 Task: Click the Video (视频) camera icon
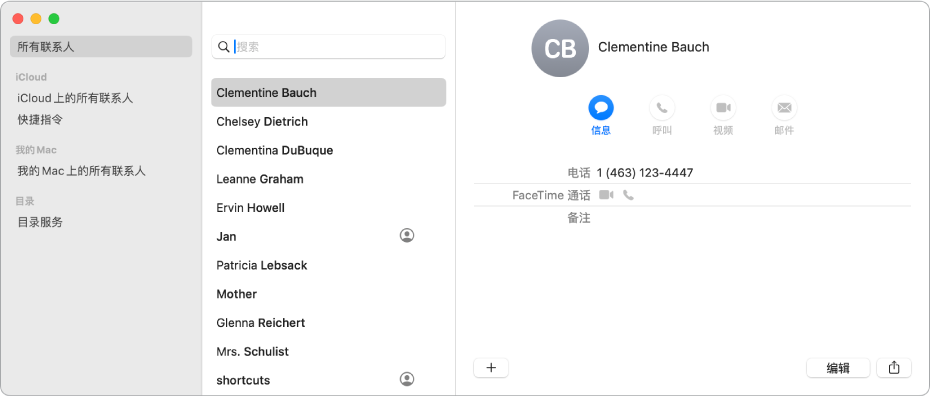pyautogui.click(x=723, y=108)
